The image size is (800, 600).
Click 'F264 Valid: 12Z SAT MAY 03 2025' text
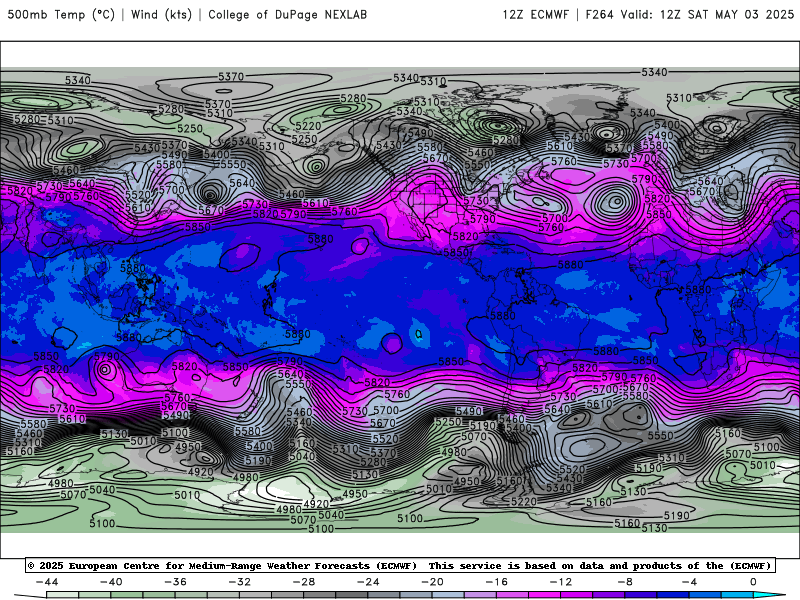[689, 15]
